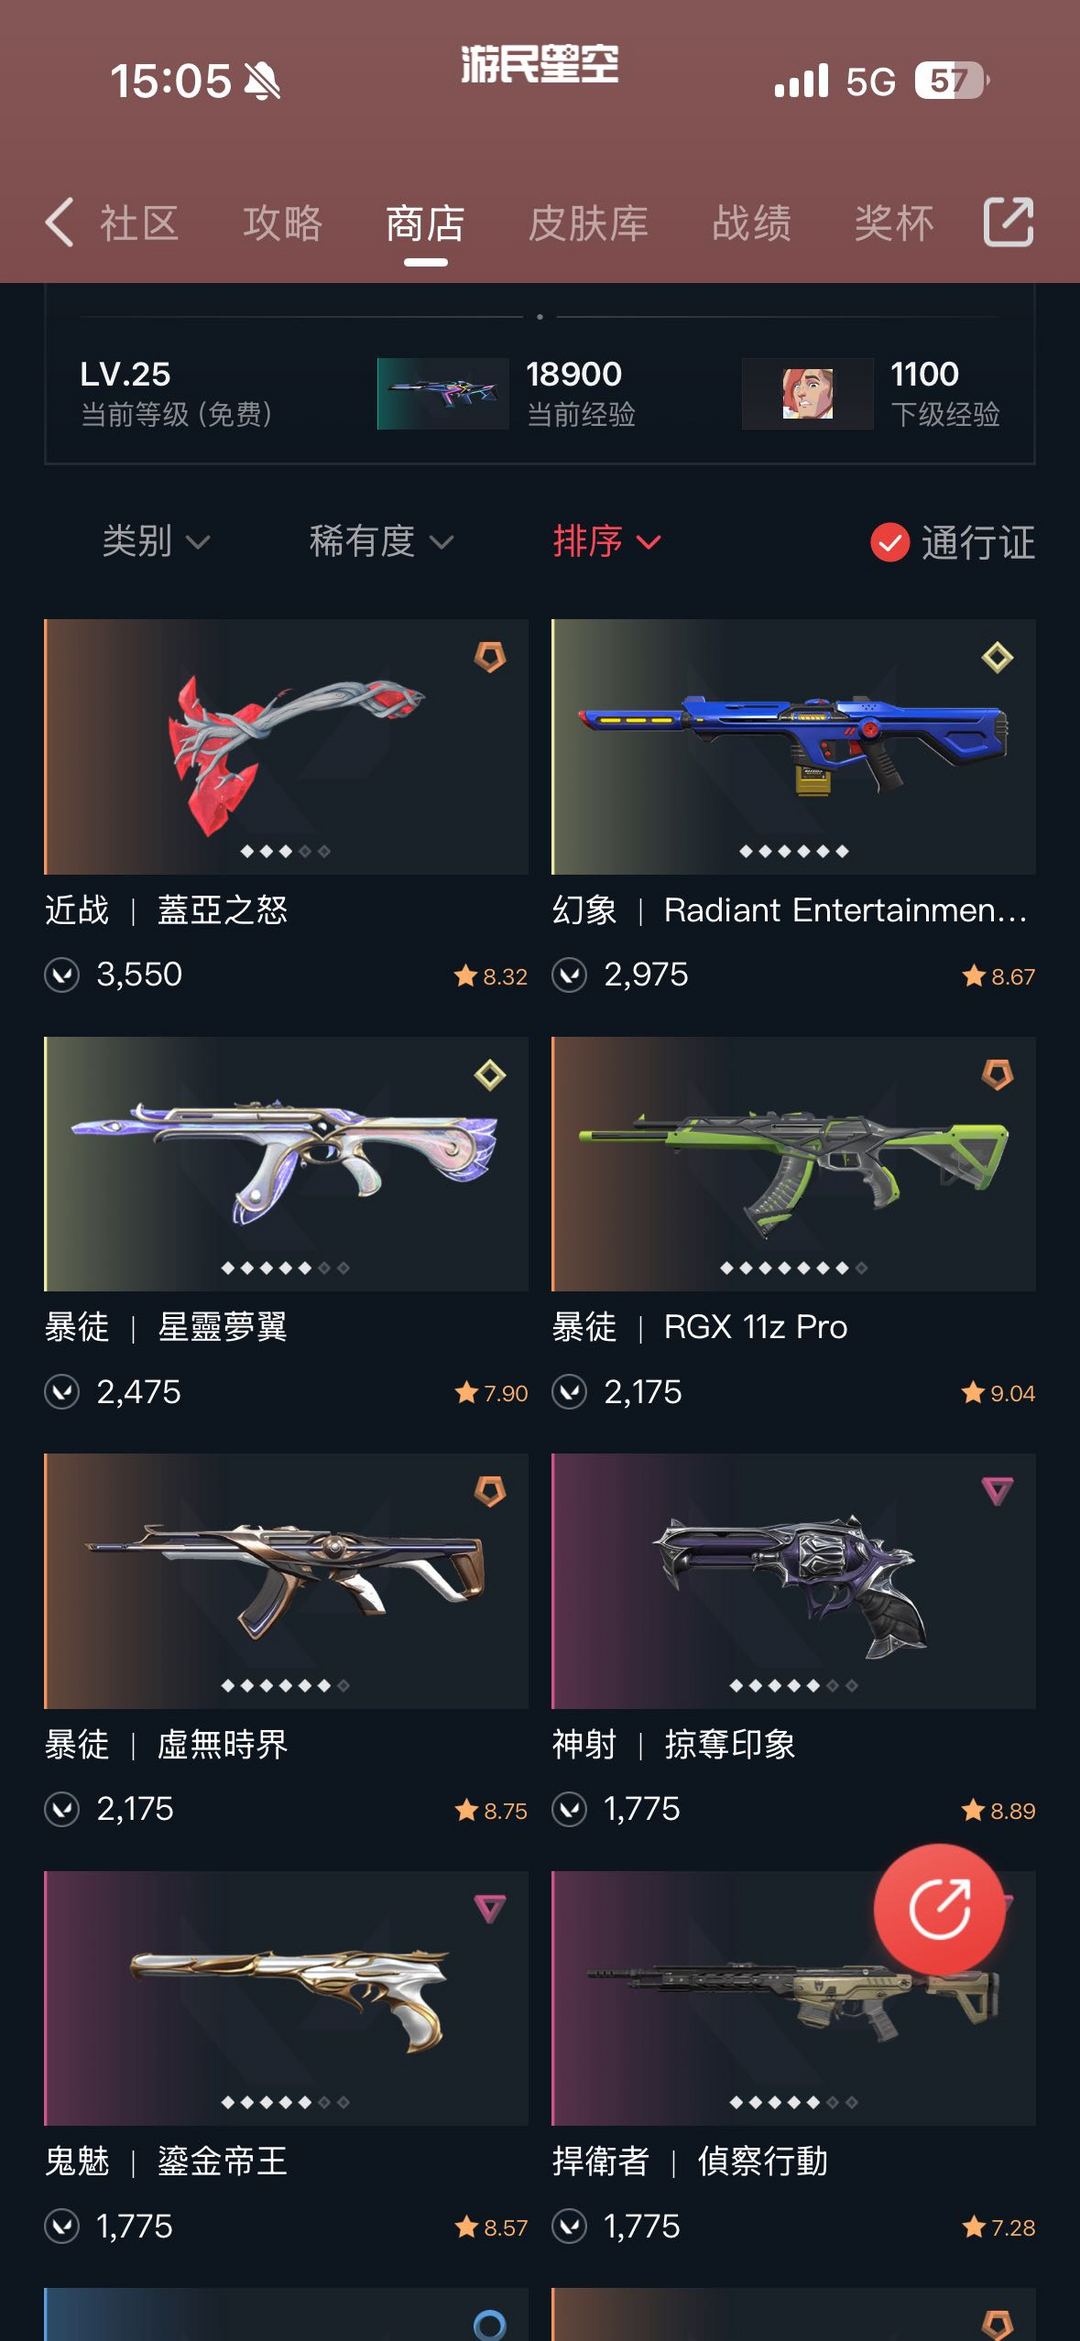Tap the 18900 current XP reward thumbnail
This screenshot has width=1080, height=2341.
point(442,394)
